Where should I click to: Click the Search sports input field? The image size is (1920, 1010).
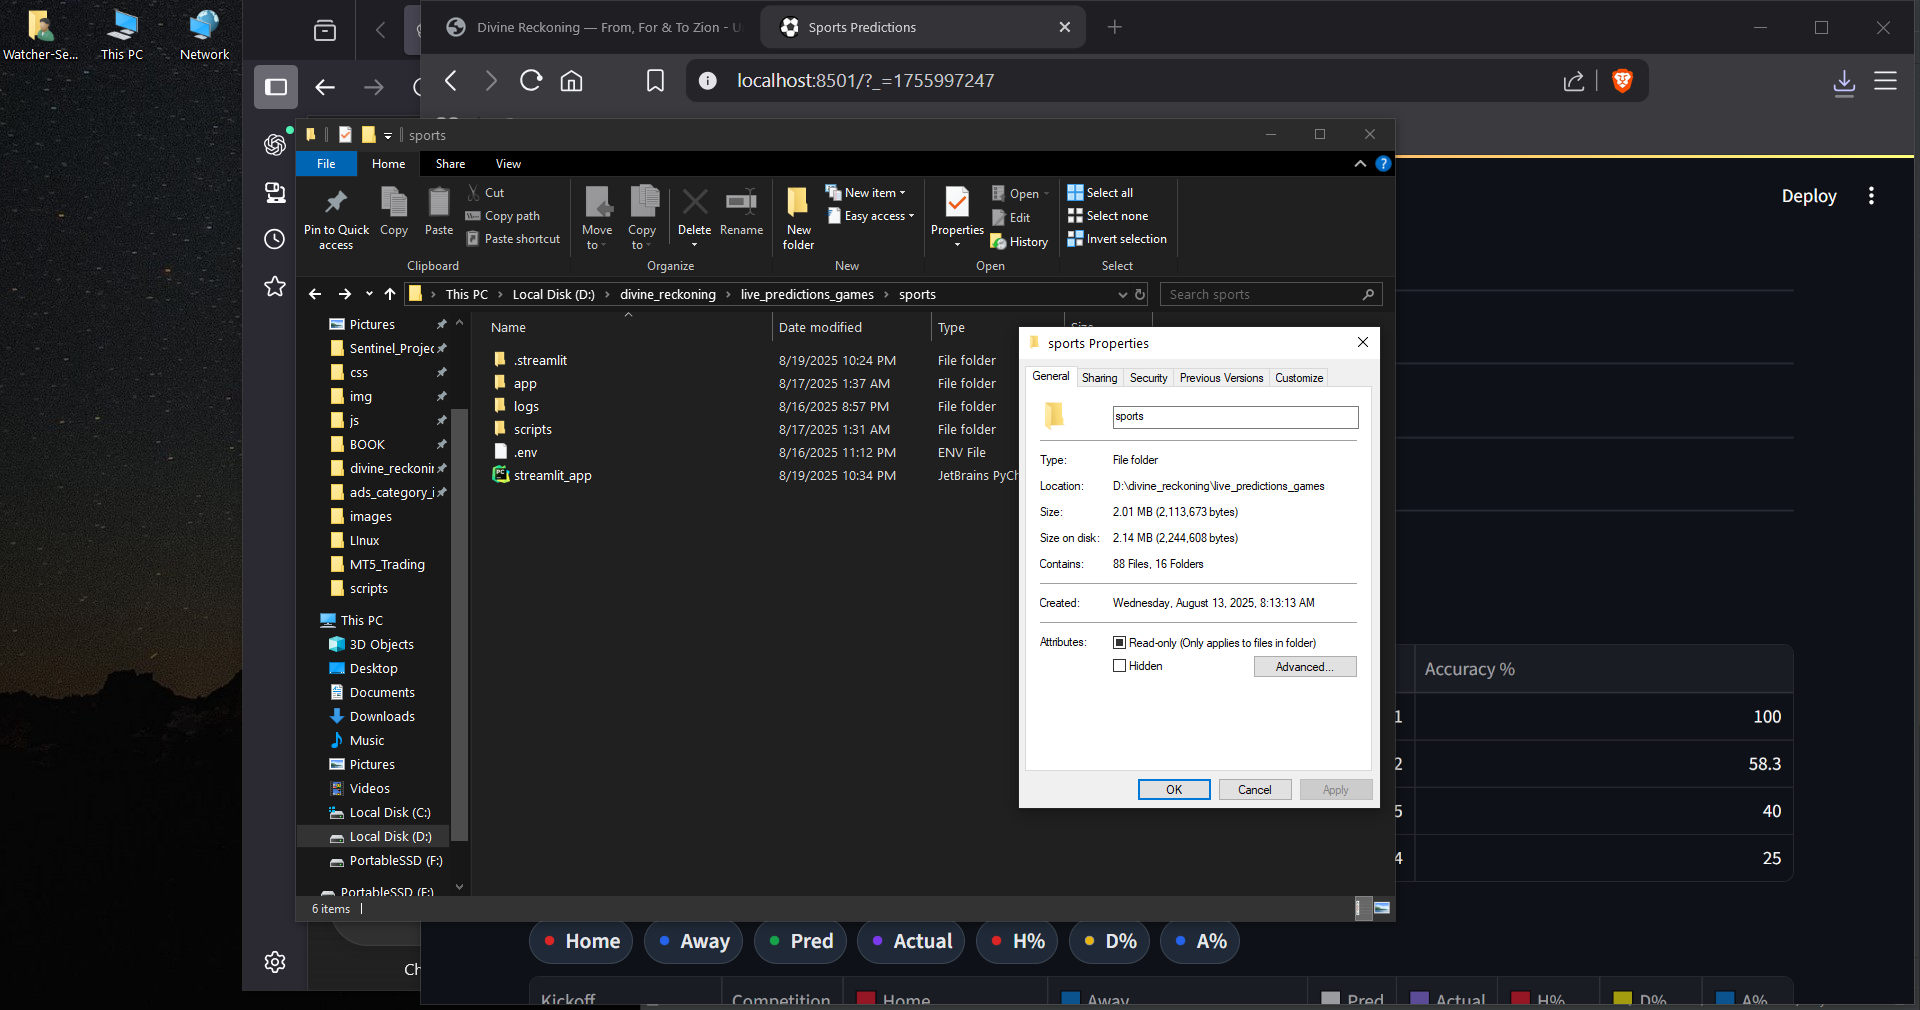(1262, 295)
